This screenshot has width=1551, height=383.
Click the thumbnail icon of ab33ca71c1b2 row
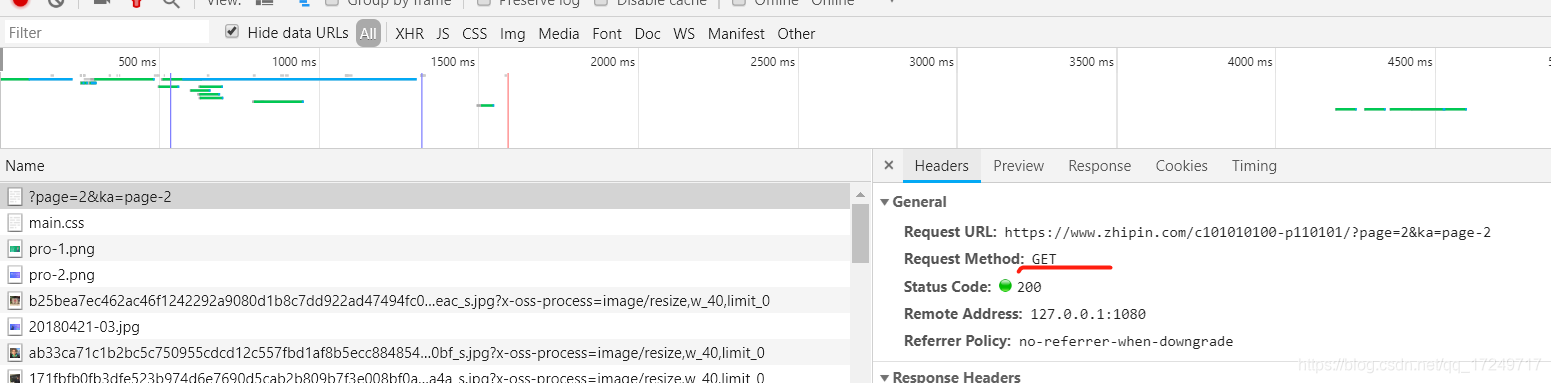(15, 353)
